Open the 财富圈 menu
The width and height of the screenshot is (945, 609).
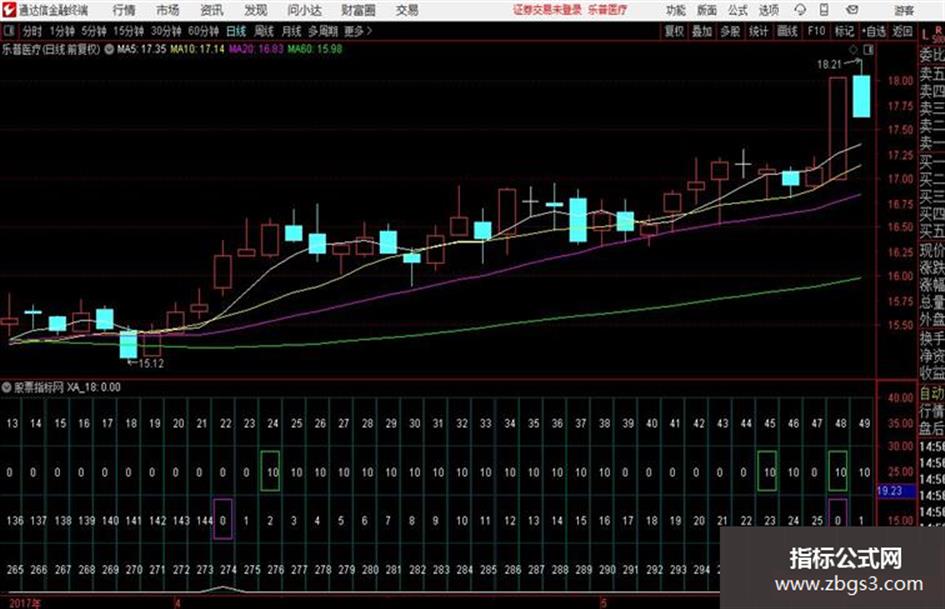coord(359,10)
